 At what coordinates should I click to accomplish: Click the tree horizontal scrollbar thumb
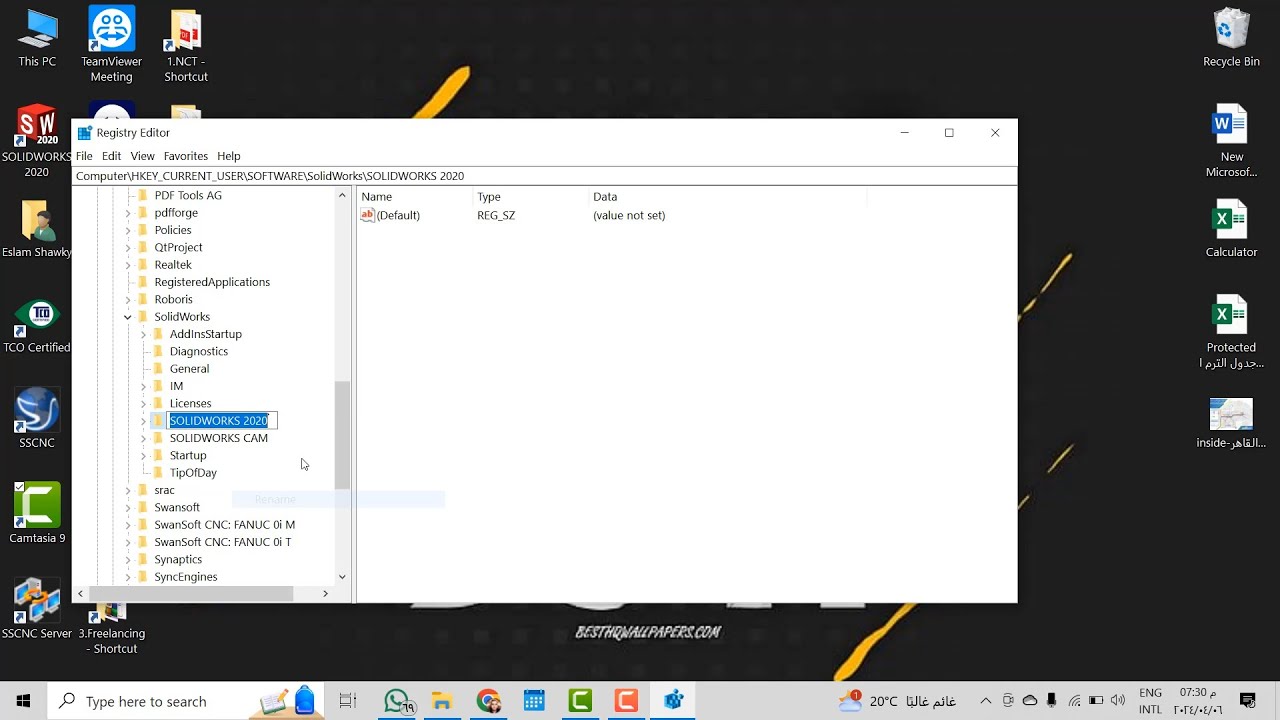click(x=191, y=594)
